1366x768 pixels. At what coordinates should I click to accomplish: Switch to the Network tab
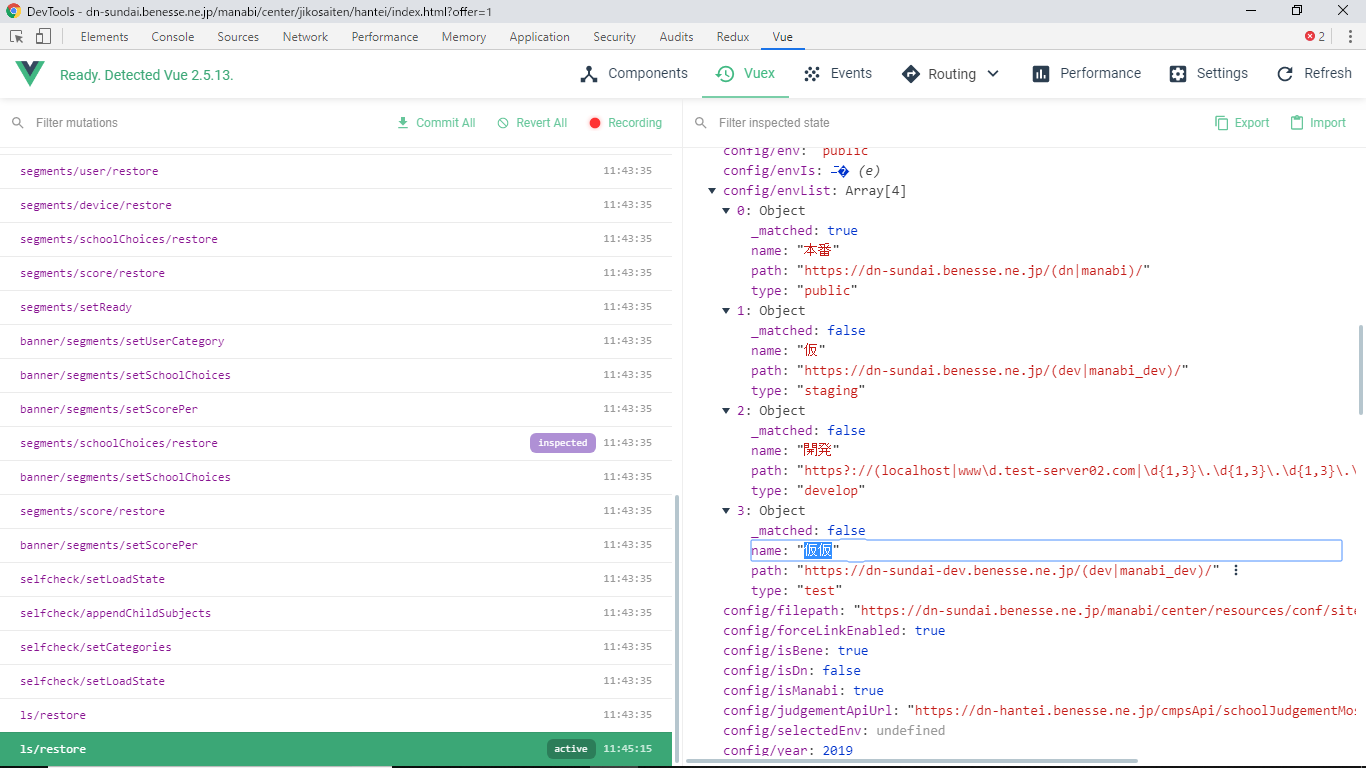(x=305, y=37)
